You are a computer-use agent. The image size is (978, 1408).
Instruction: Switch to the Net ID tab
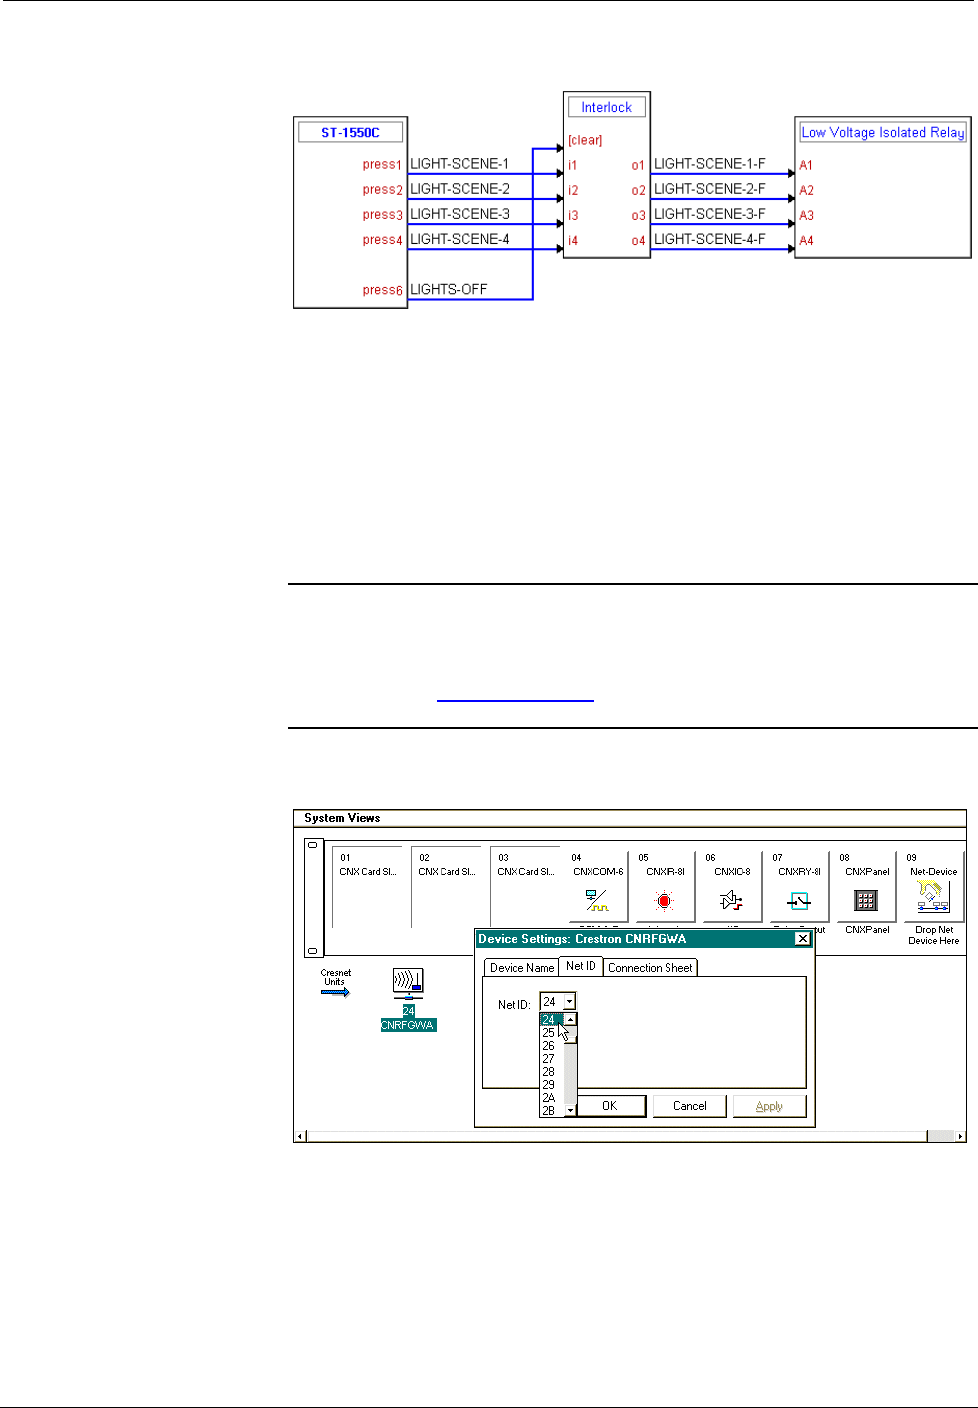(580, 966)
